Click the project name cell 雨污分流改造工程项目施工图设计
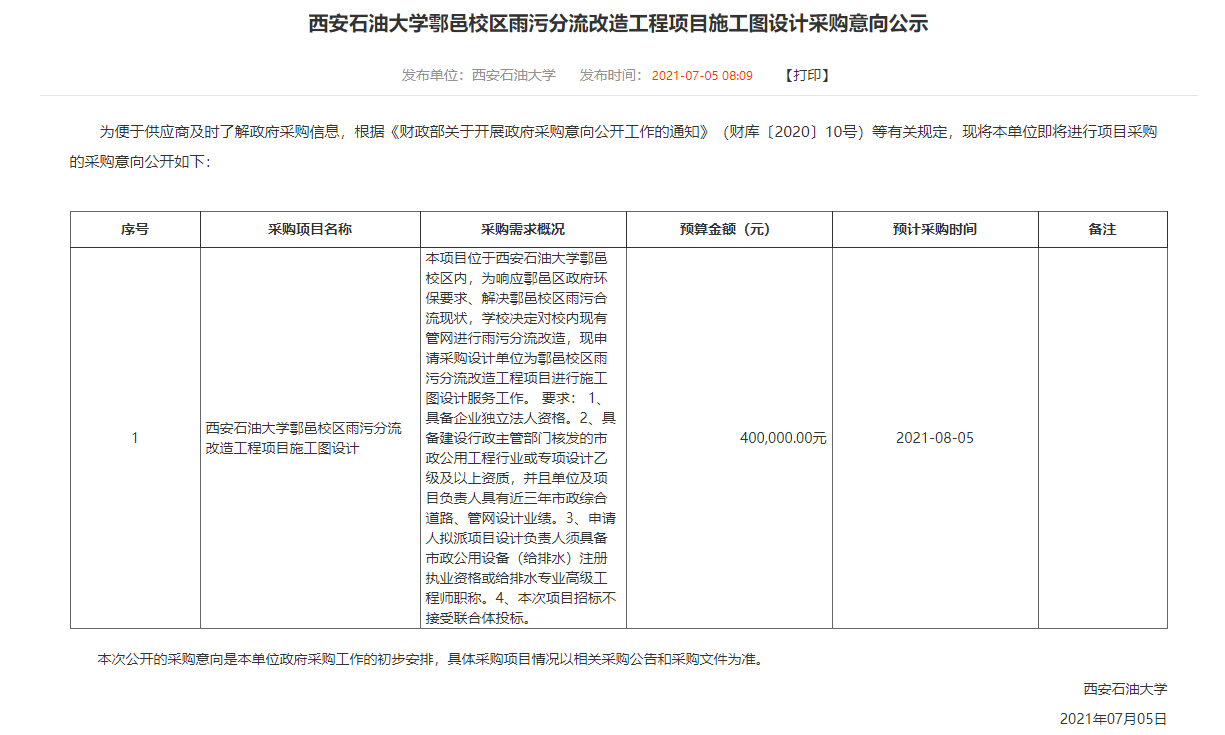The width and height of the screenshot is (1225, 735). tap(310, 438)
